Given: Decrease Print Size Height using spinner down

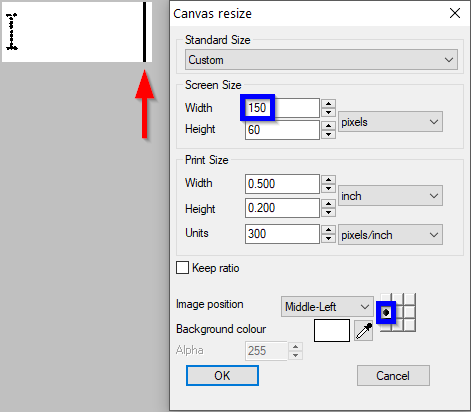Looking at the screenshot, I should click(328, 212).
